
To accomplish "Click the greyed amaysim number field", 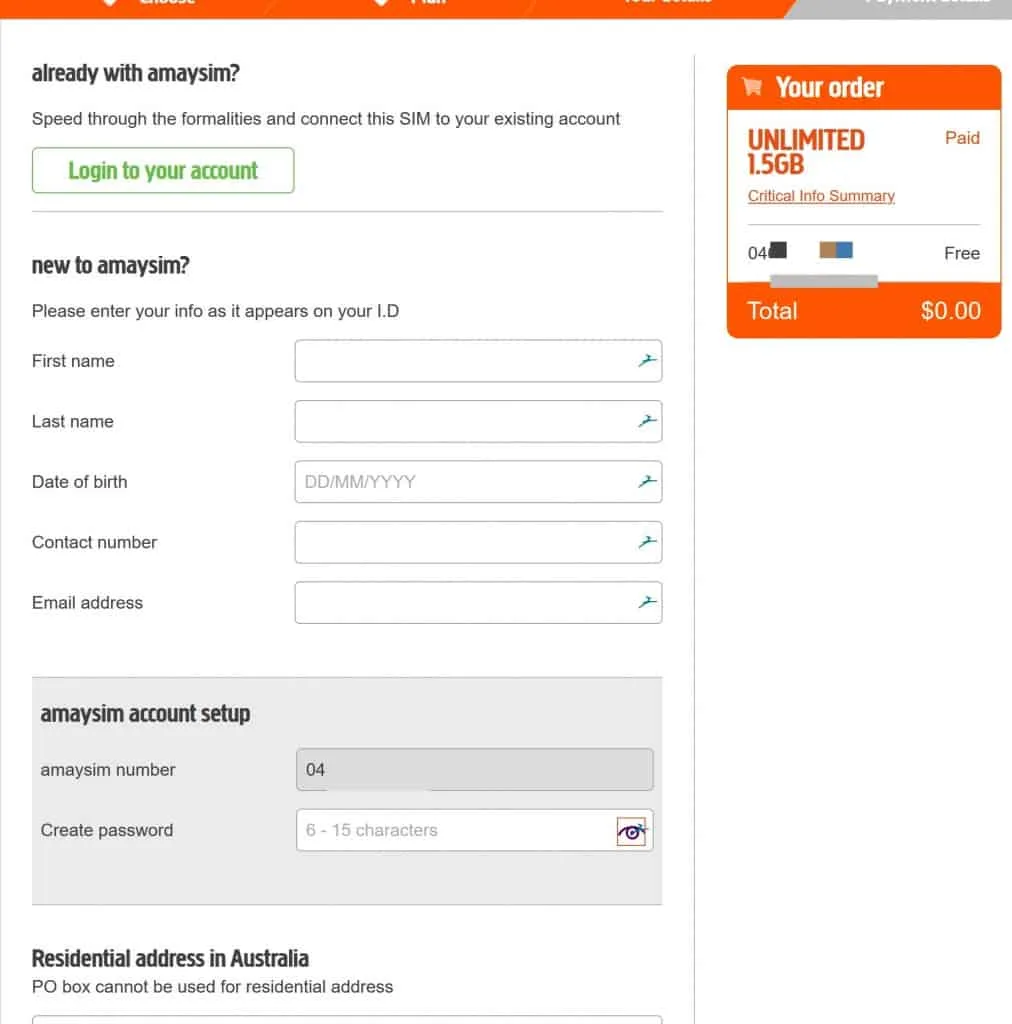I will pos(474,770).
